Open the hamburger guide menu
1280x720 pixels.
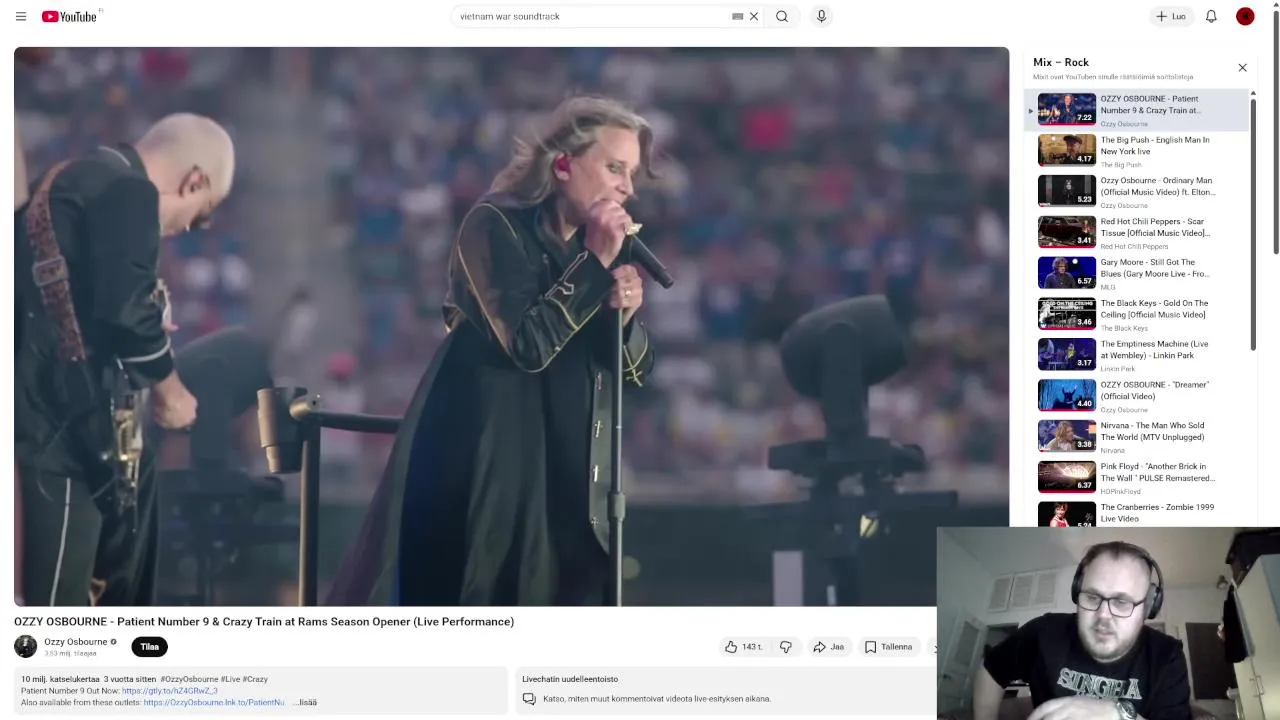tap(20, 16)
